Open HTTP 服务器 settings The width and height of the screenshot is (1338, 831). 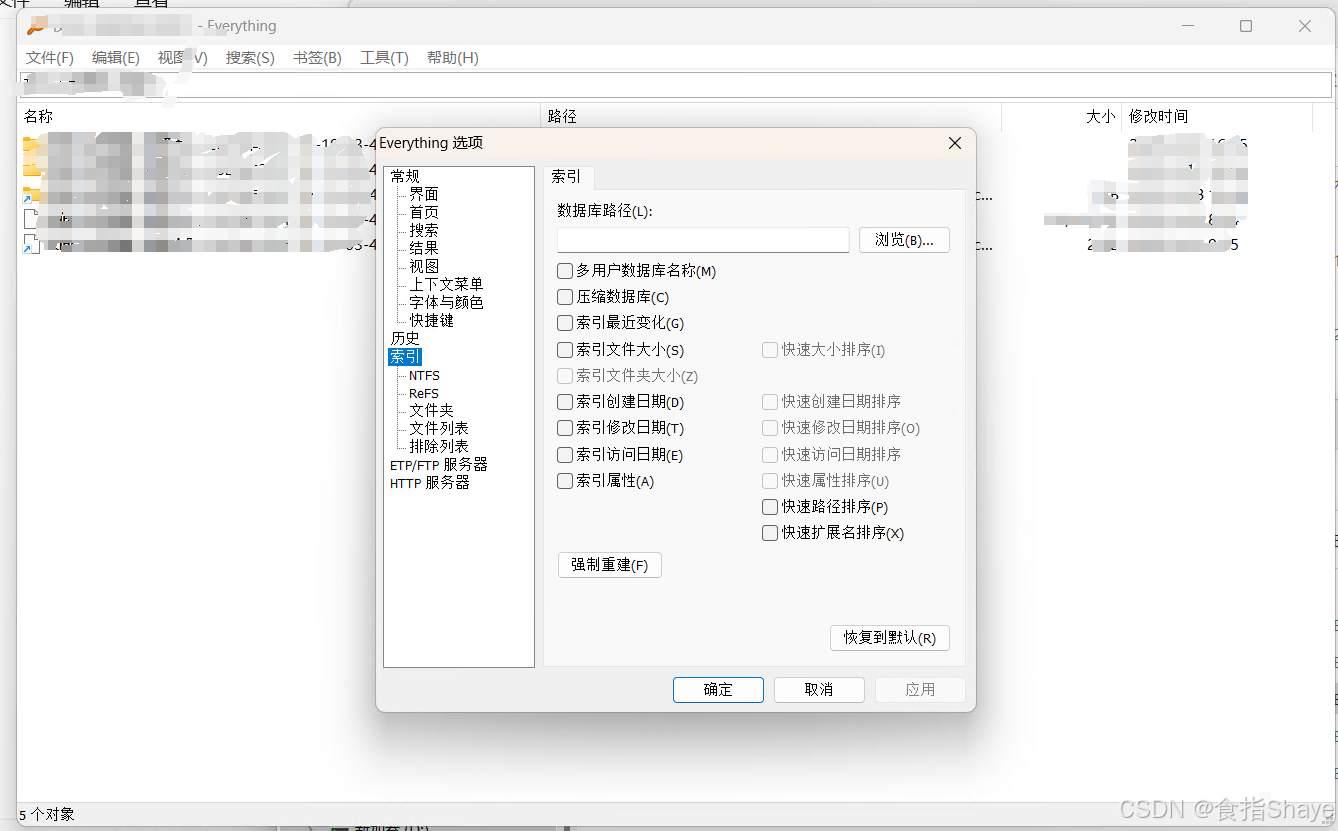tap(430, 483)
